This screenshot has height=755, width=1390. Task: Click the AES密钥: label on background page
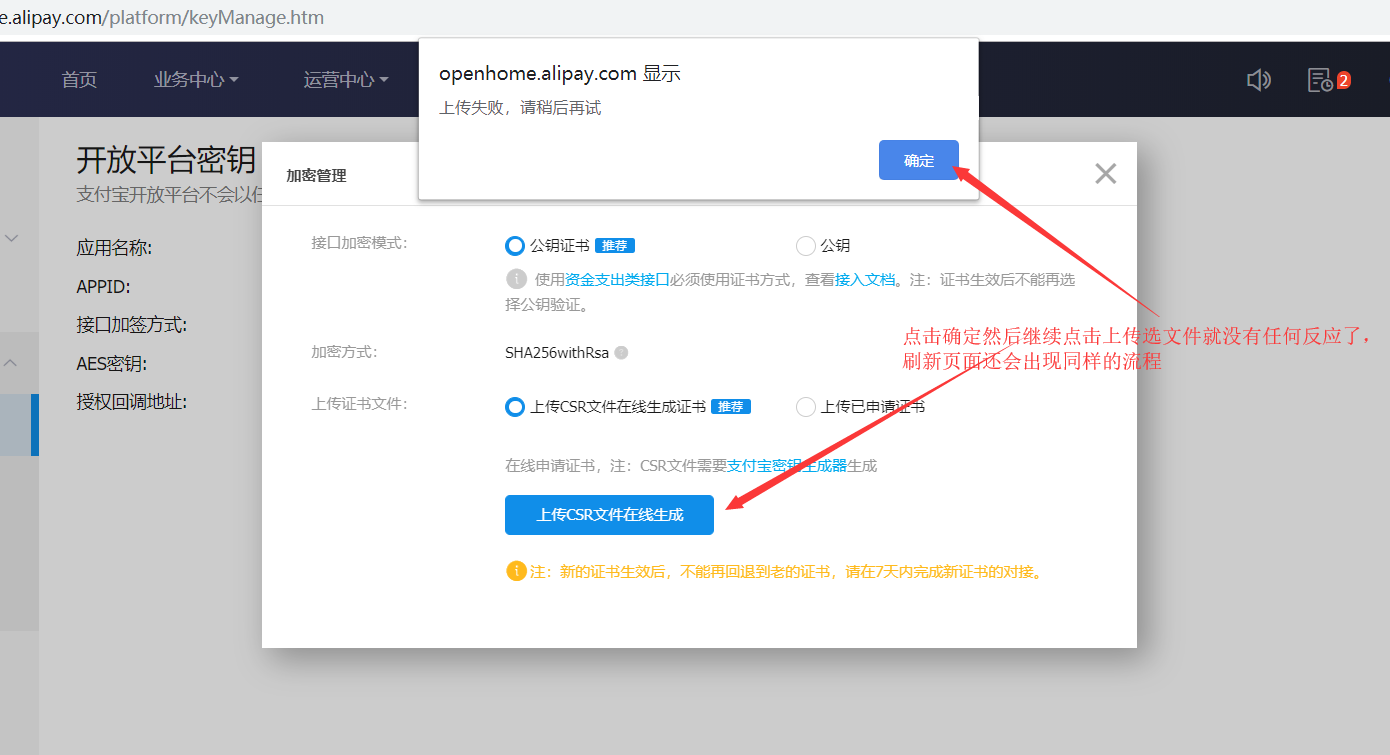(112, 364)
